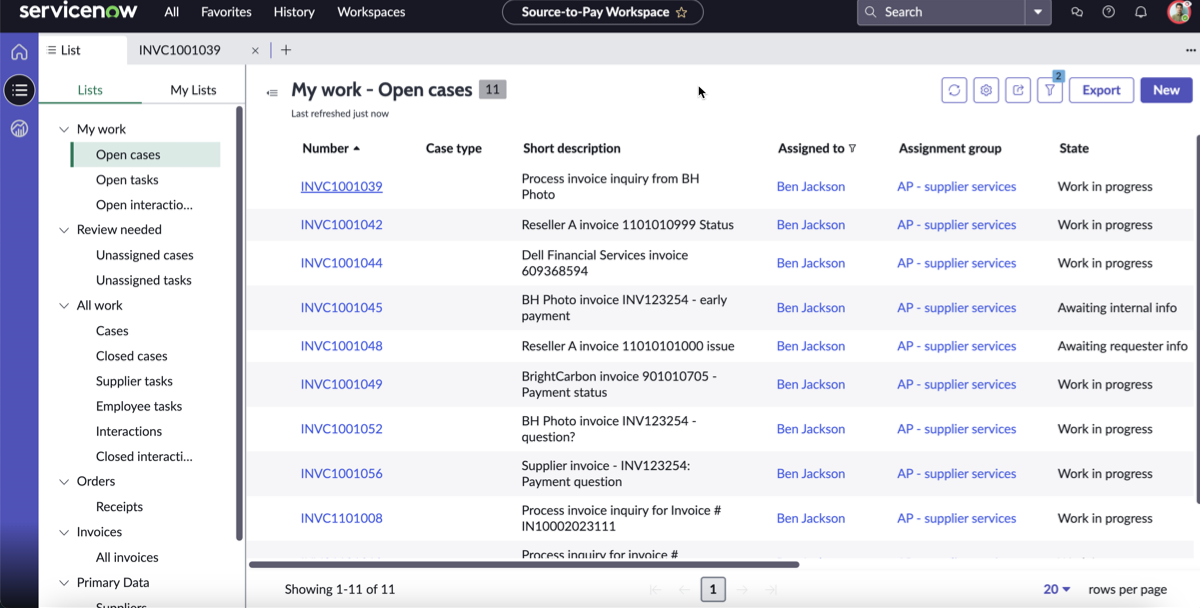1200x608 pixels.
Task: Switch to INVC1001039 tab
Action: (180, 50)
